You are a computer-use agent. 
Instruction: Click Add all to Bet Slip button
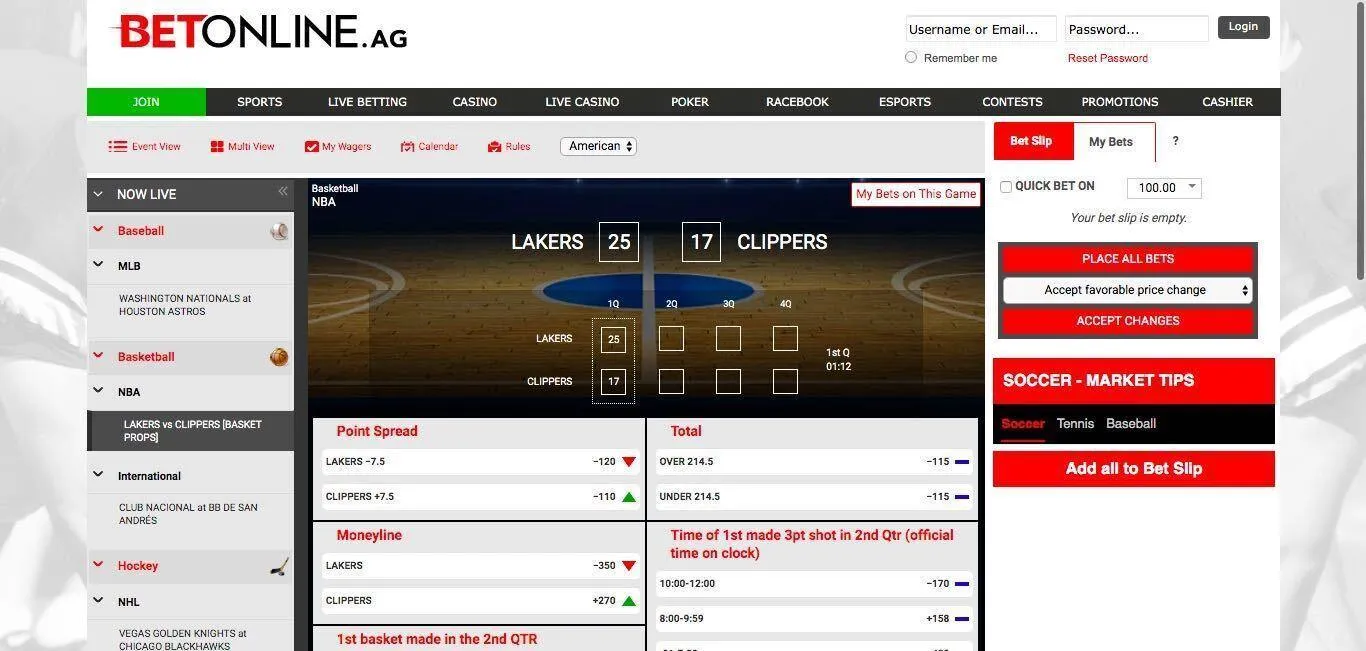click(1134, 469)
